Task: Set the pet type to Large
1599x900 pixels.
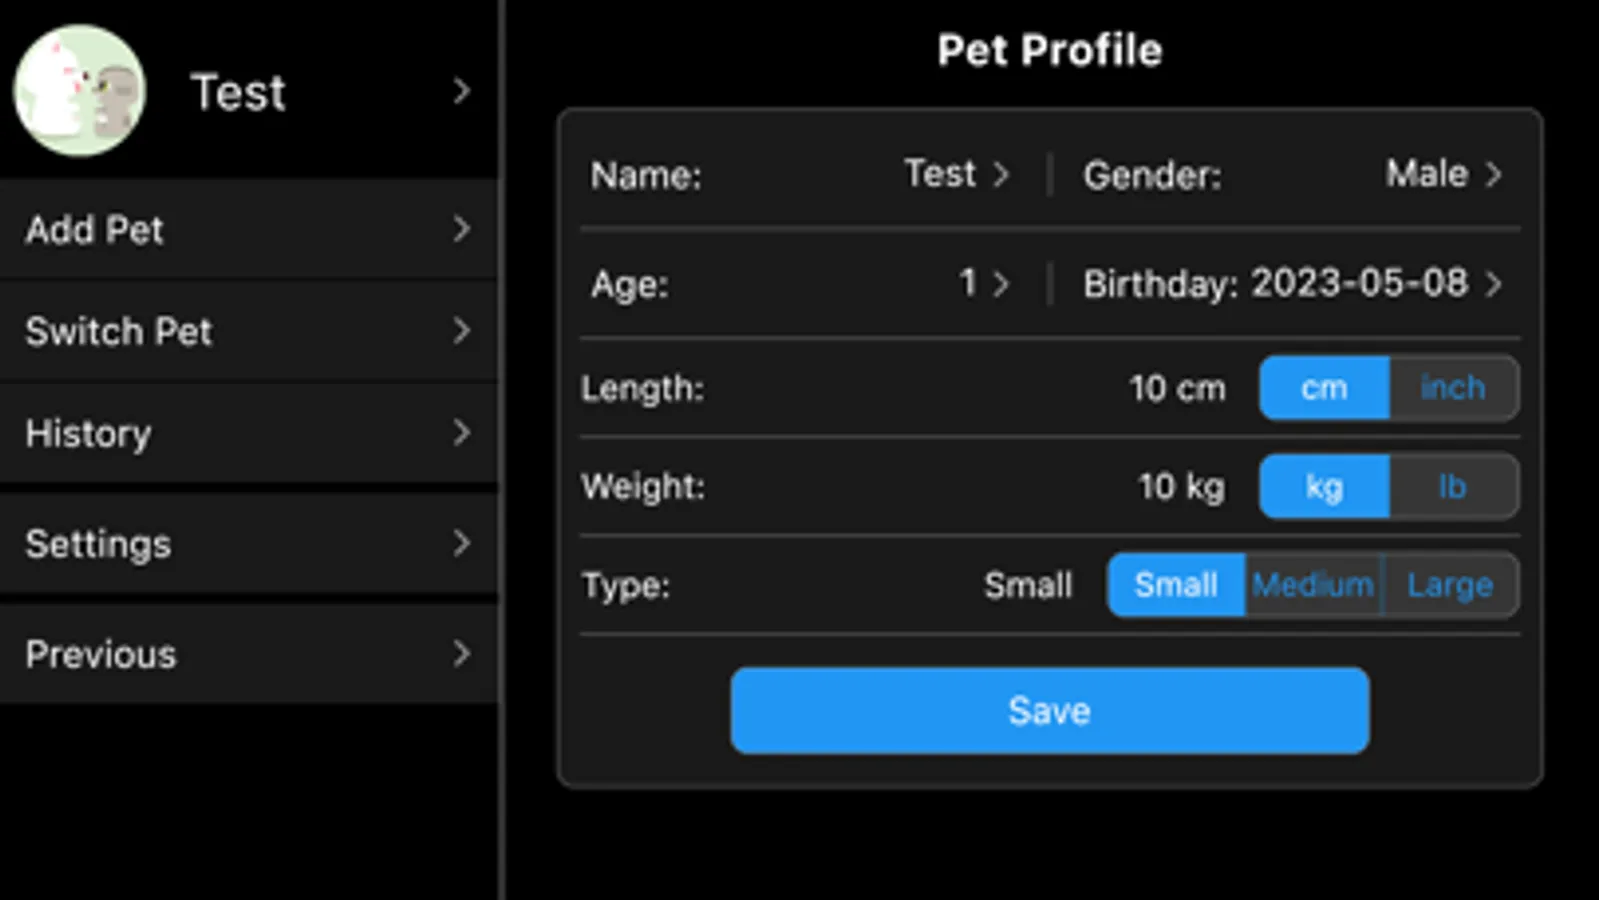Action: pyautogui.click(x=1450, y=585)
